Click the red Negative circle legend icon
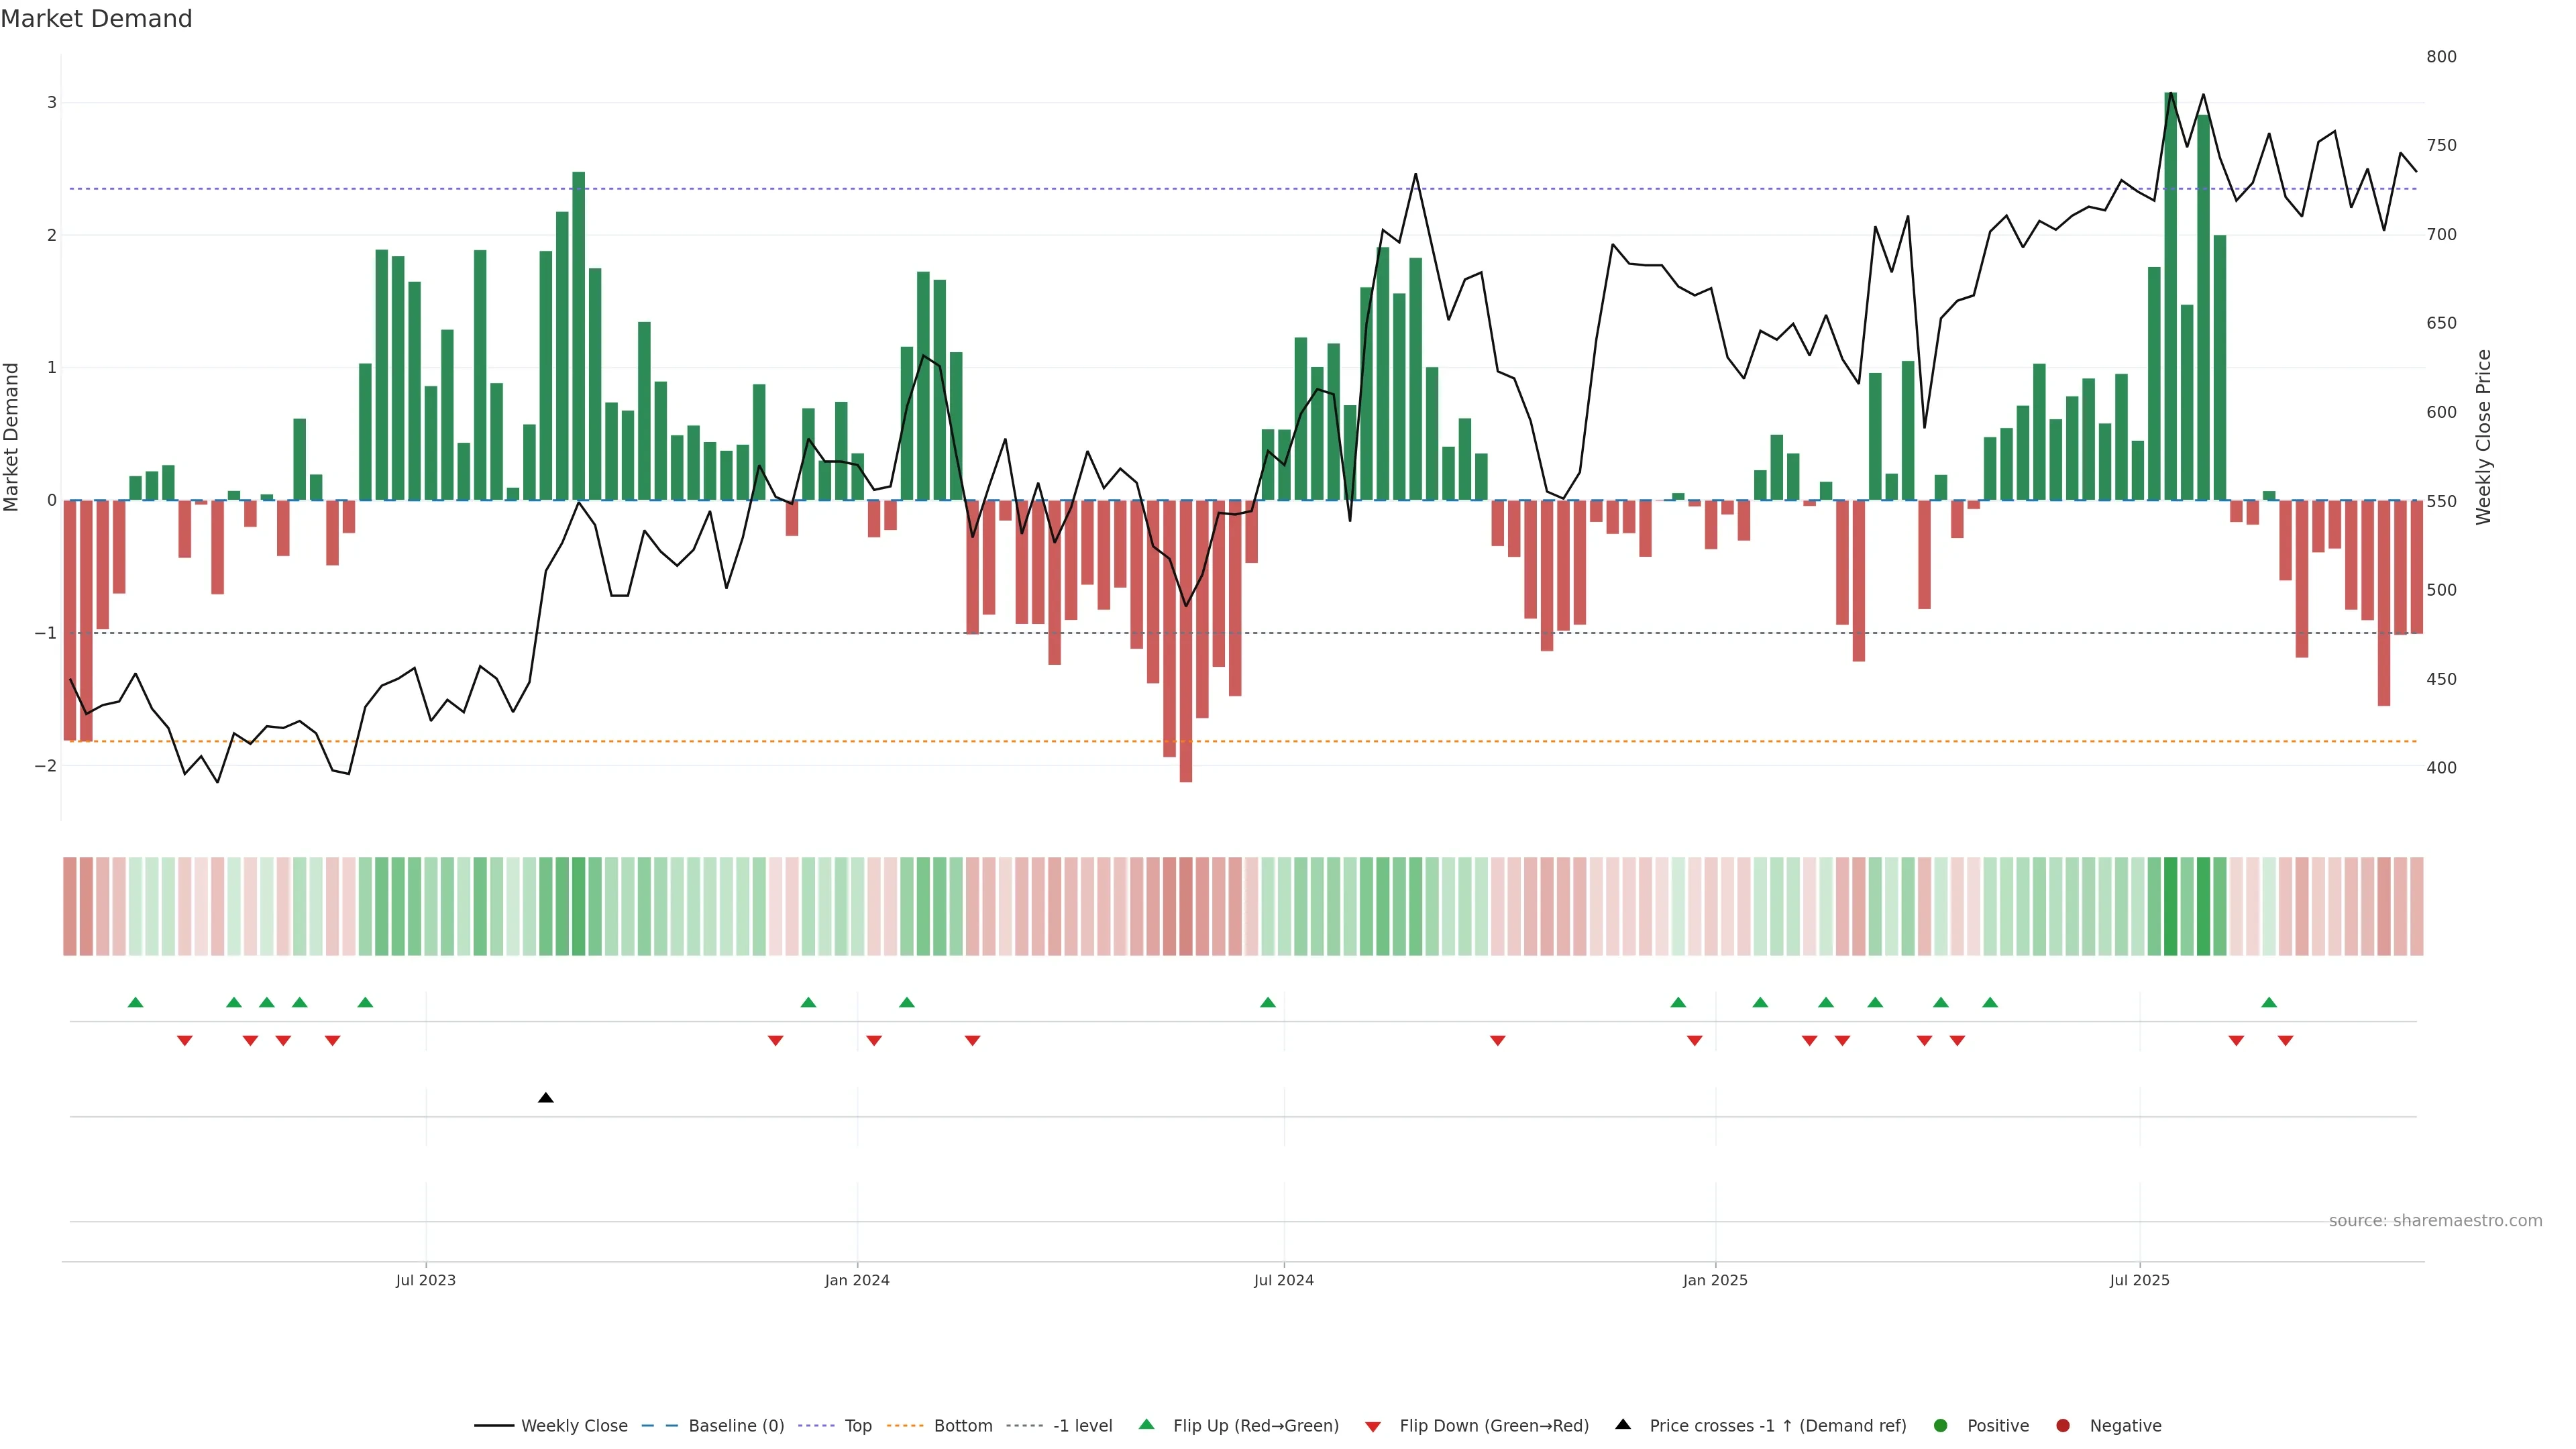 coord(2062,1425)
